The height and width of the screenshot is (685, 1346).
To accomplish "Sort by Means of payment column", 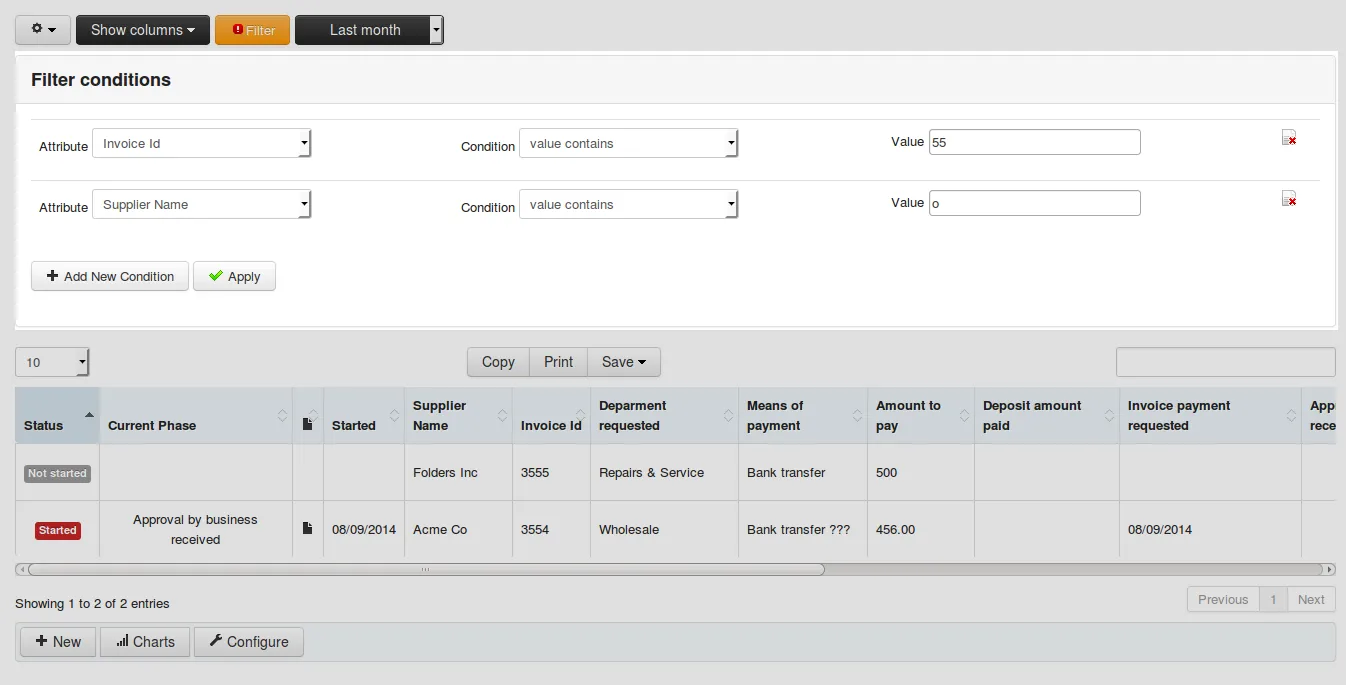I will click(x=803, y=416).
